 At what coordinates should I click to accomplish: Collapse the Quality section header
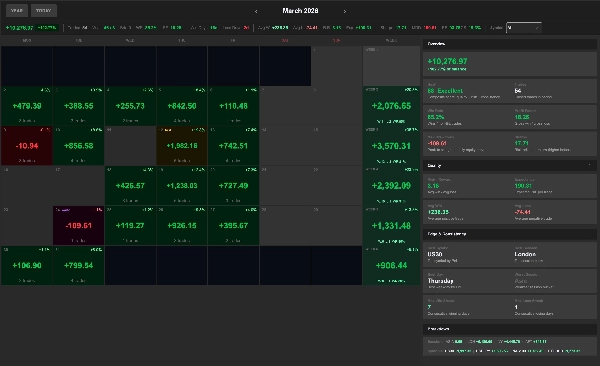point(510,166)
